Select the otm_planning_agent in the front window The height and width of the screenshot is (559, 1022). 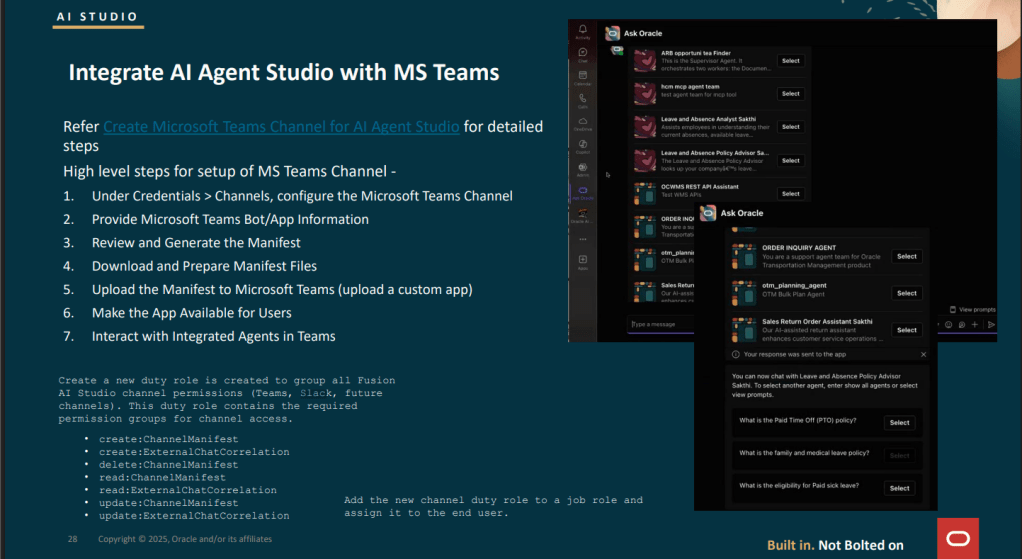[906, 293]
